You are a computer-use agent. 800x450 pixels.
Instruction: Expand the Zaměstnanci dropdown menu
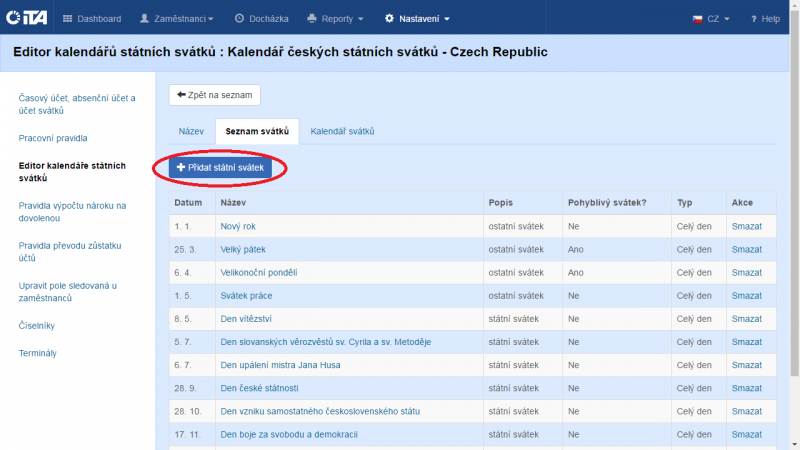176,18
